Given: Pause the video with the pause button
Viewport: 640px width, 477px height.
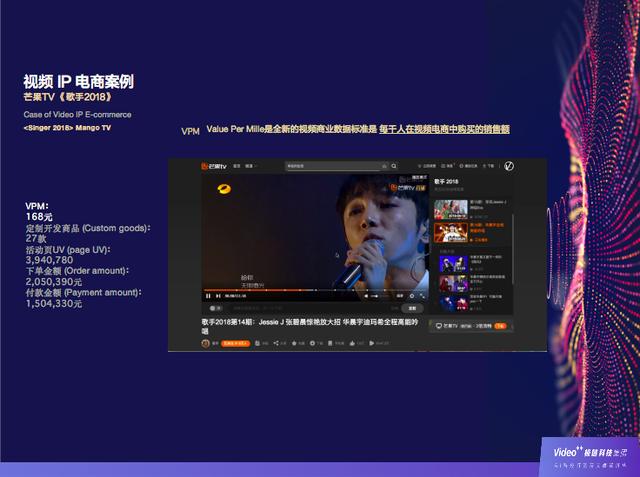Looking at the screenshot, I should click(x=208, y=296).
